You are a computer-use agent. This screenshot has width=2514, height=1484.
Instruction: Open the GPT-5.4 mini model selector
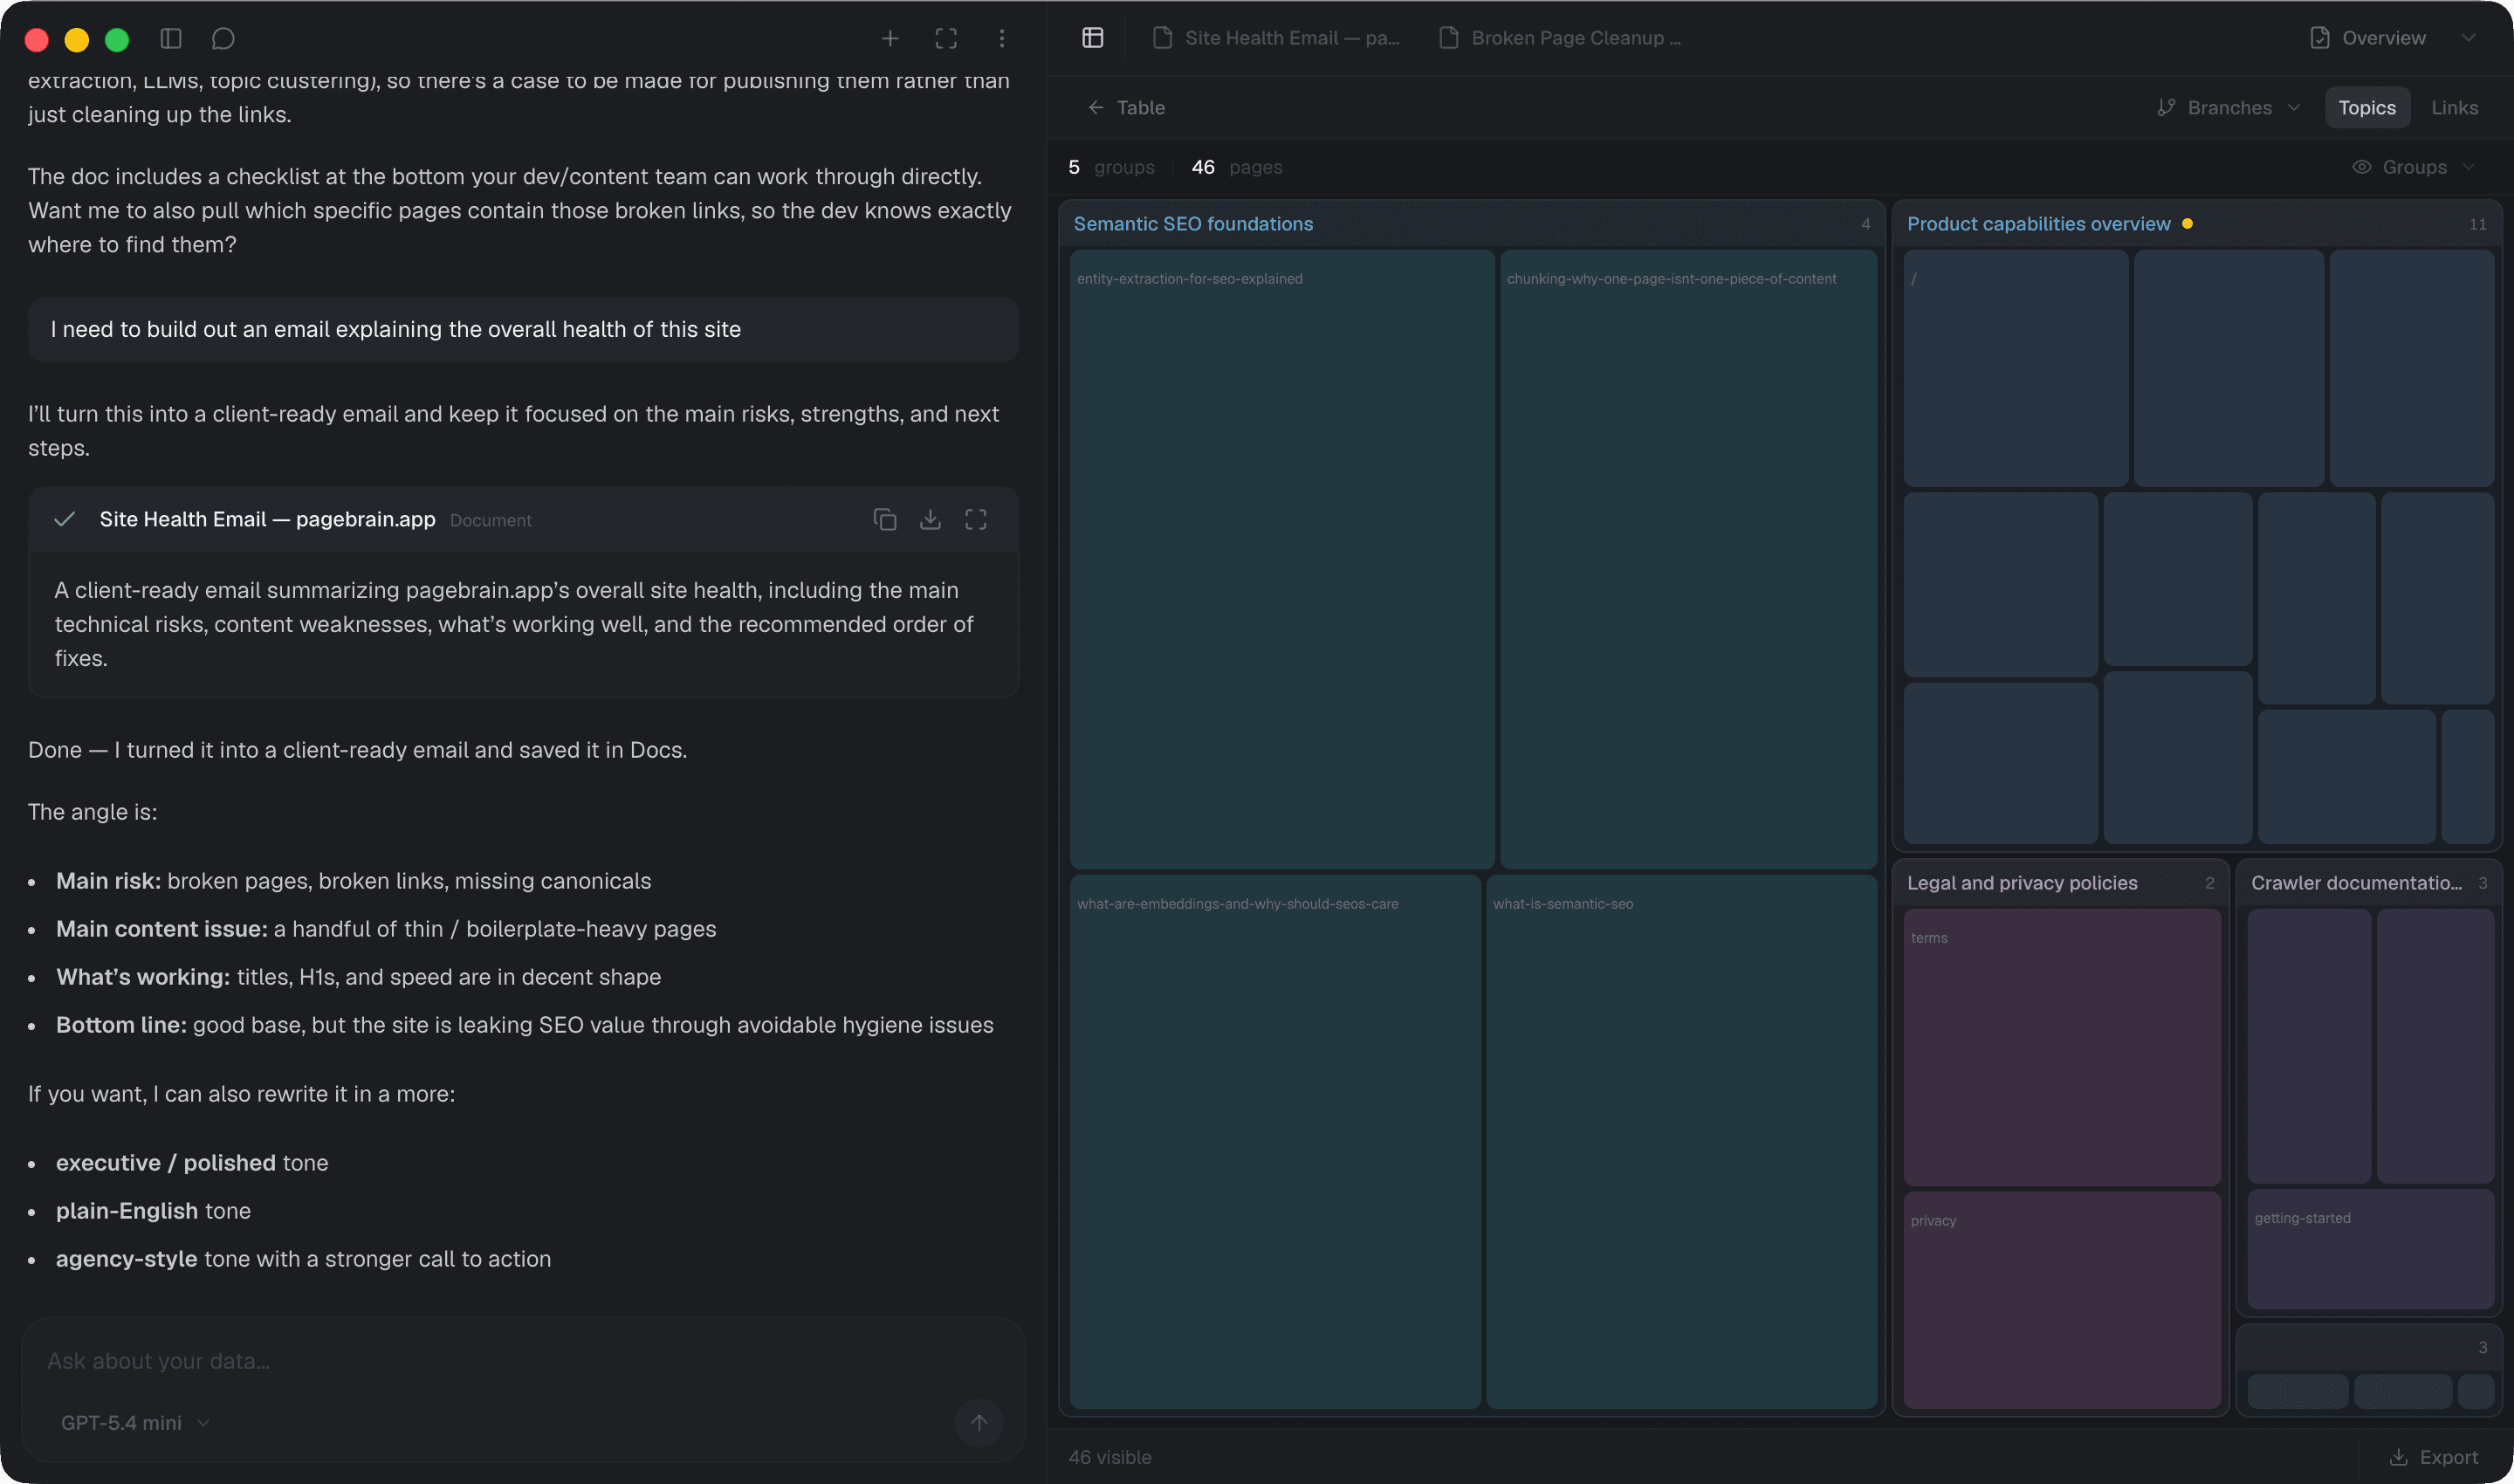click(135, 1423)
